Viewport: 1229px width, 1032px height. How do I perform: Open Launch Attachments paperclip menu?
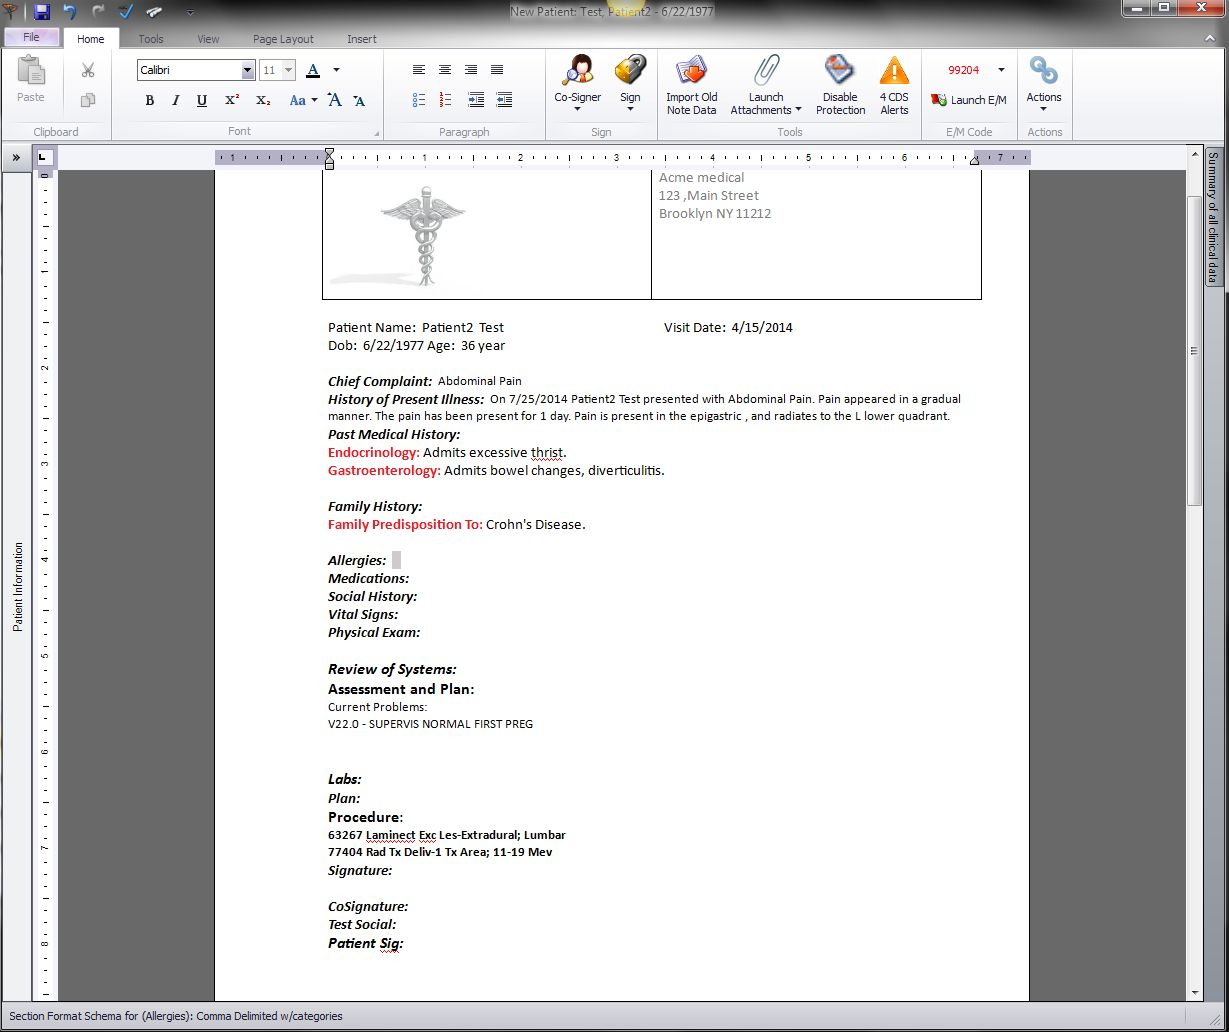click(766, 85)
